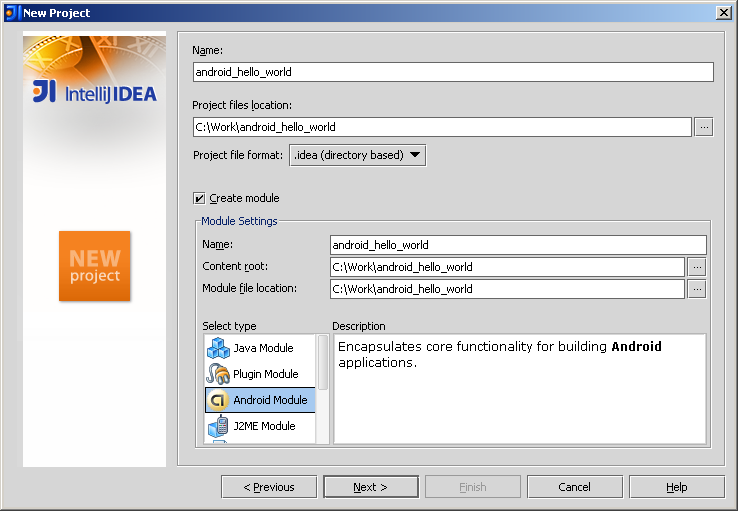
Task: Click the Android Module icon in type list
Action: click(218, 400)
